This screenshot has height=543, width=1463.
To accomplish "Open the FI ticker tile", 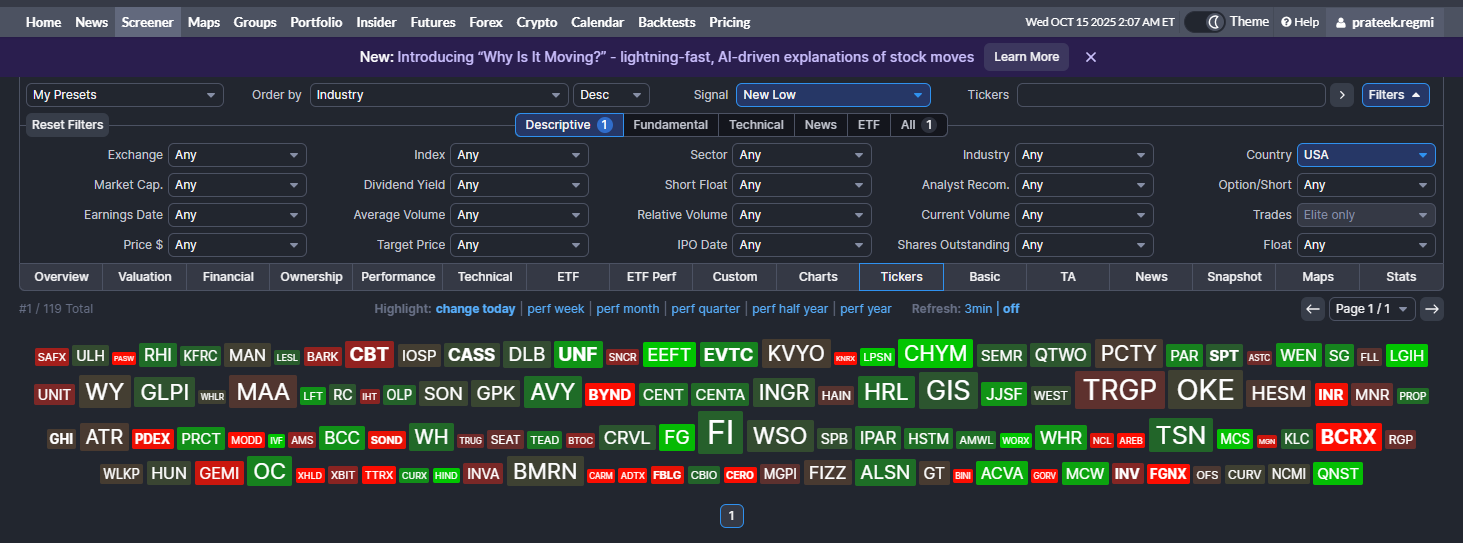I will 720,432.
